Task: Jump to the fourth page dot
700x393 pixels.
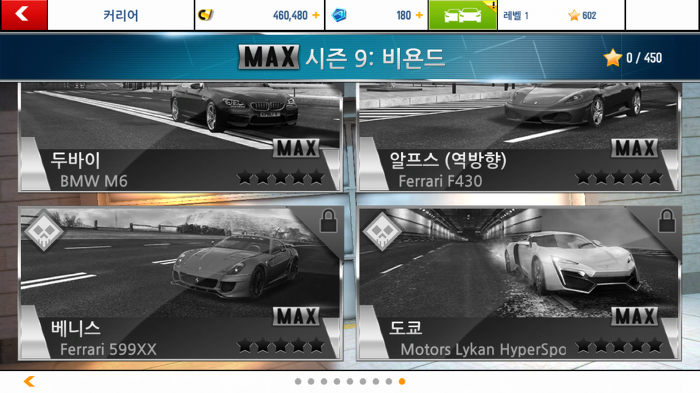Action: point(337,381)
